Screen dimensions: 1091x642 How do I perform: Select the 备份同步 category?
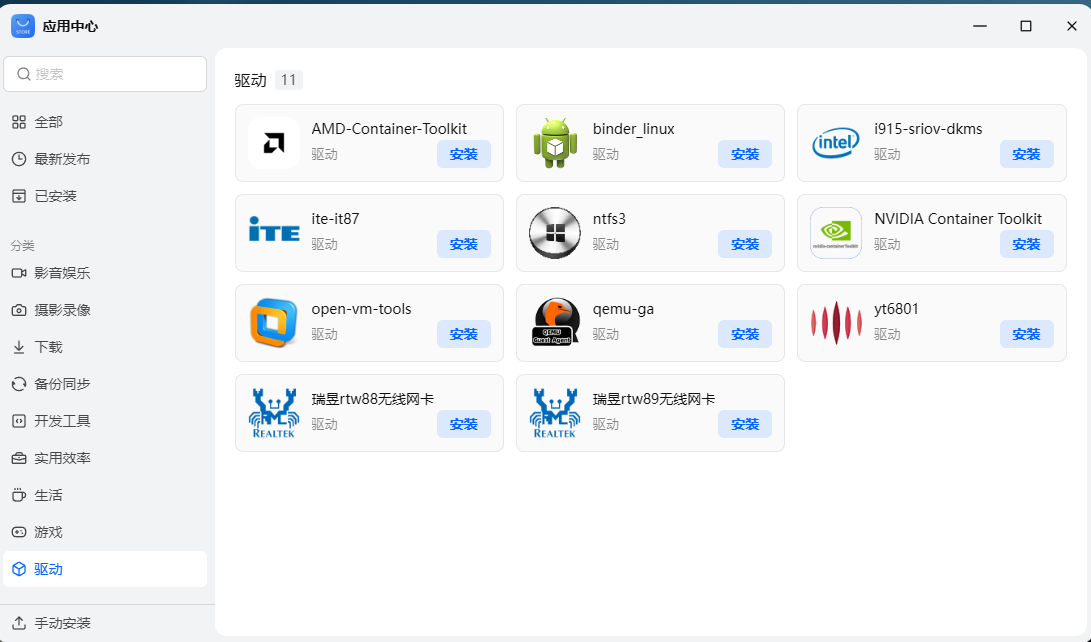(105, 384)
